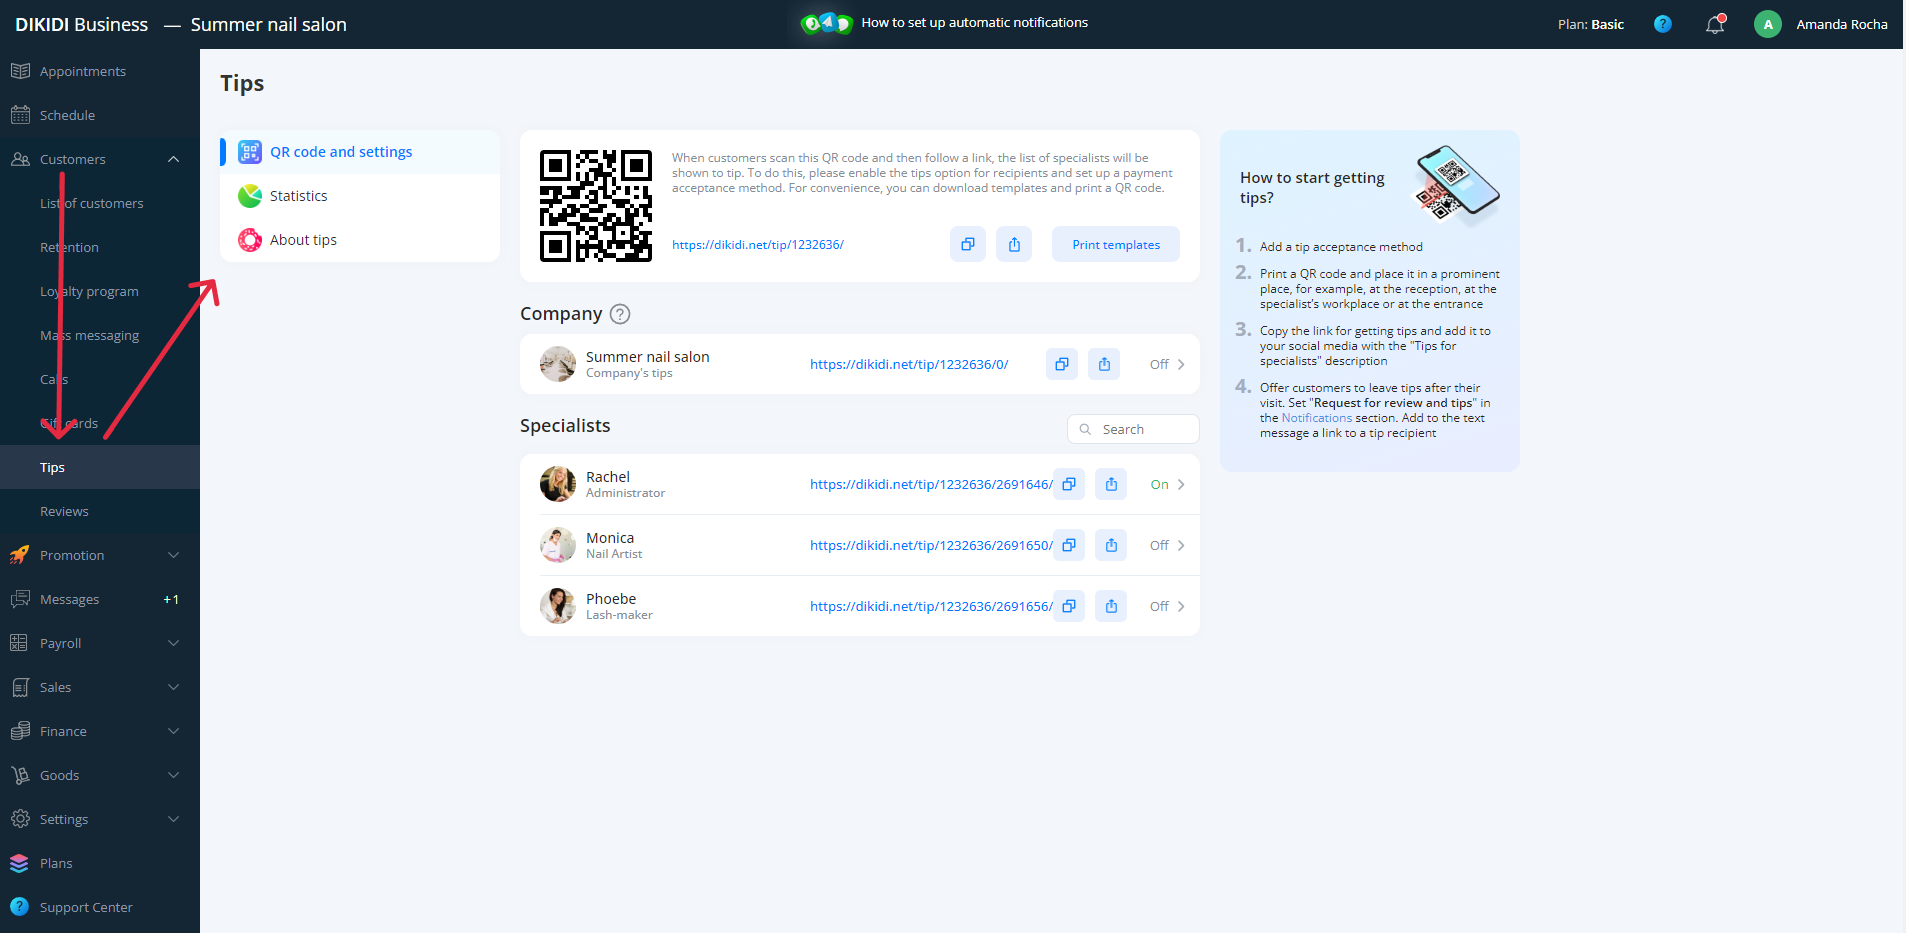Viewport: 1906px width, 933px height.
Task: Open the Plans layers icon
Action: click(x=20, y=863)
